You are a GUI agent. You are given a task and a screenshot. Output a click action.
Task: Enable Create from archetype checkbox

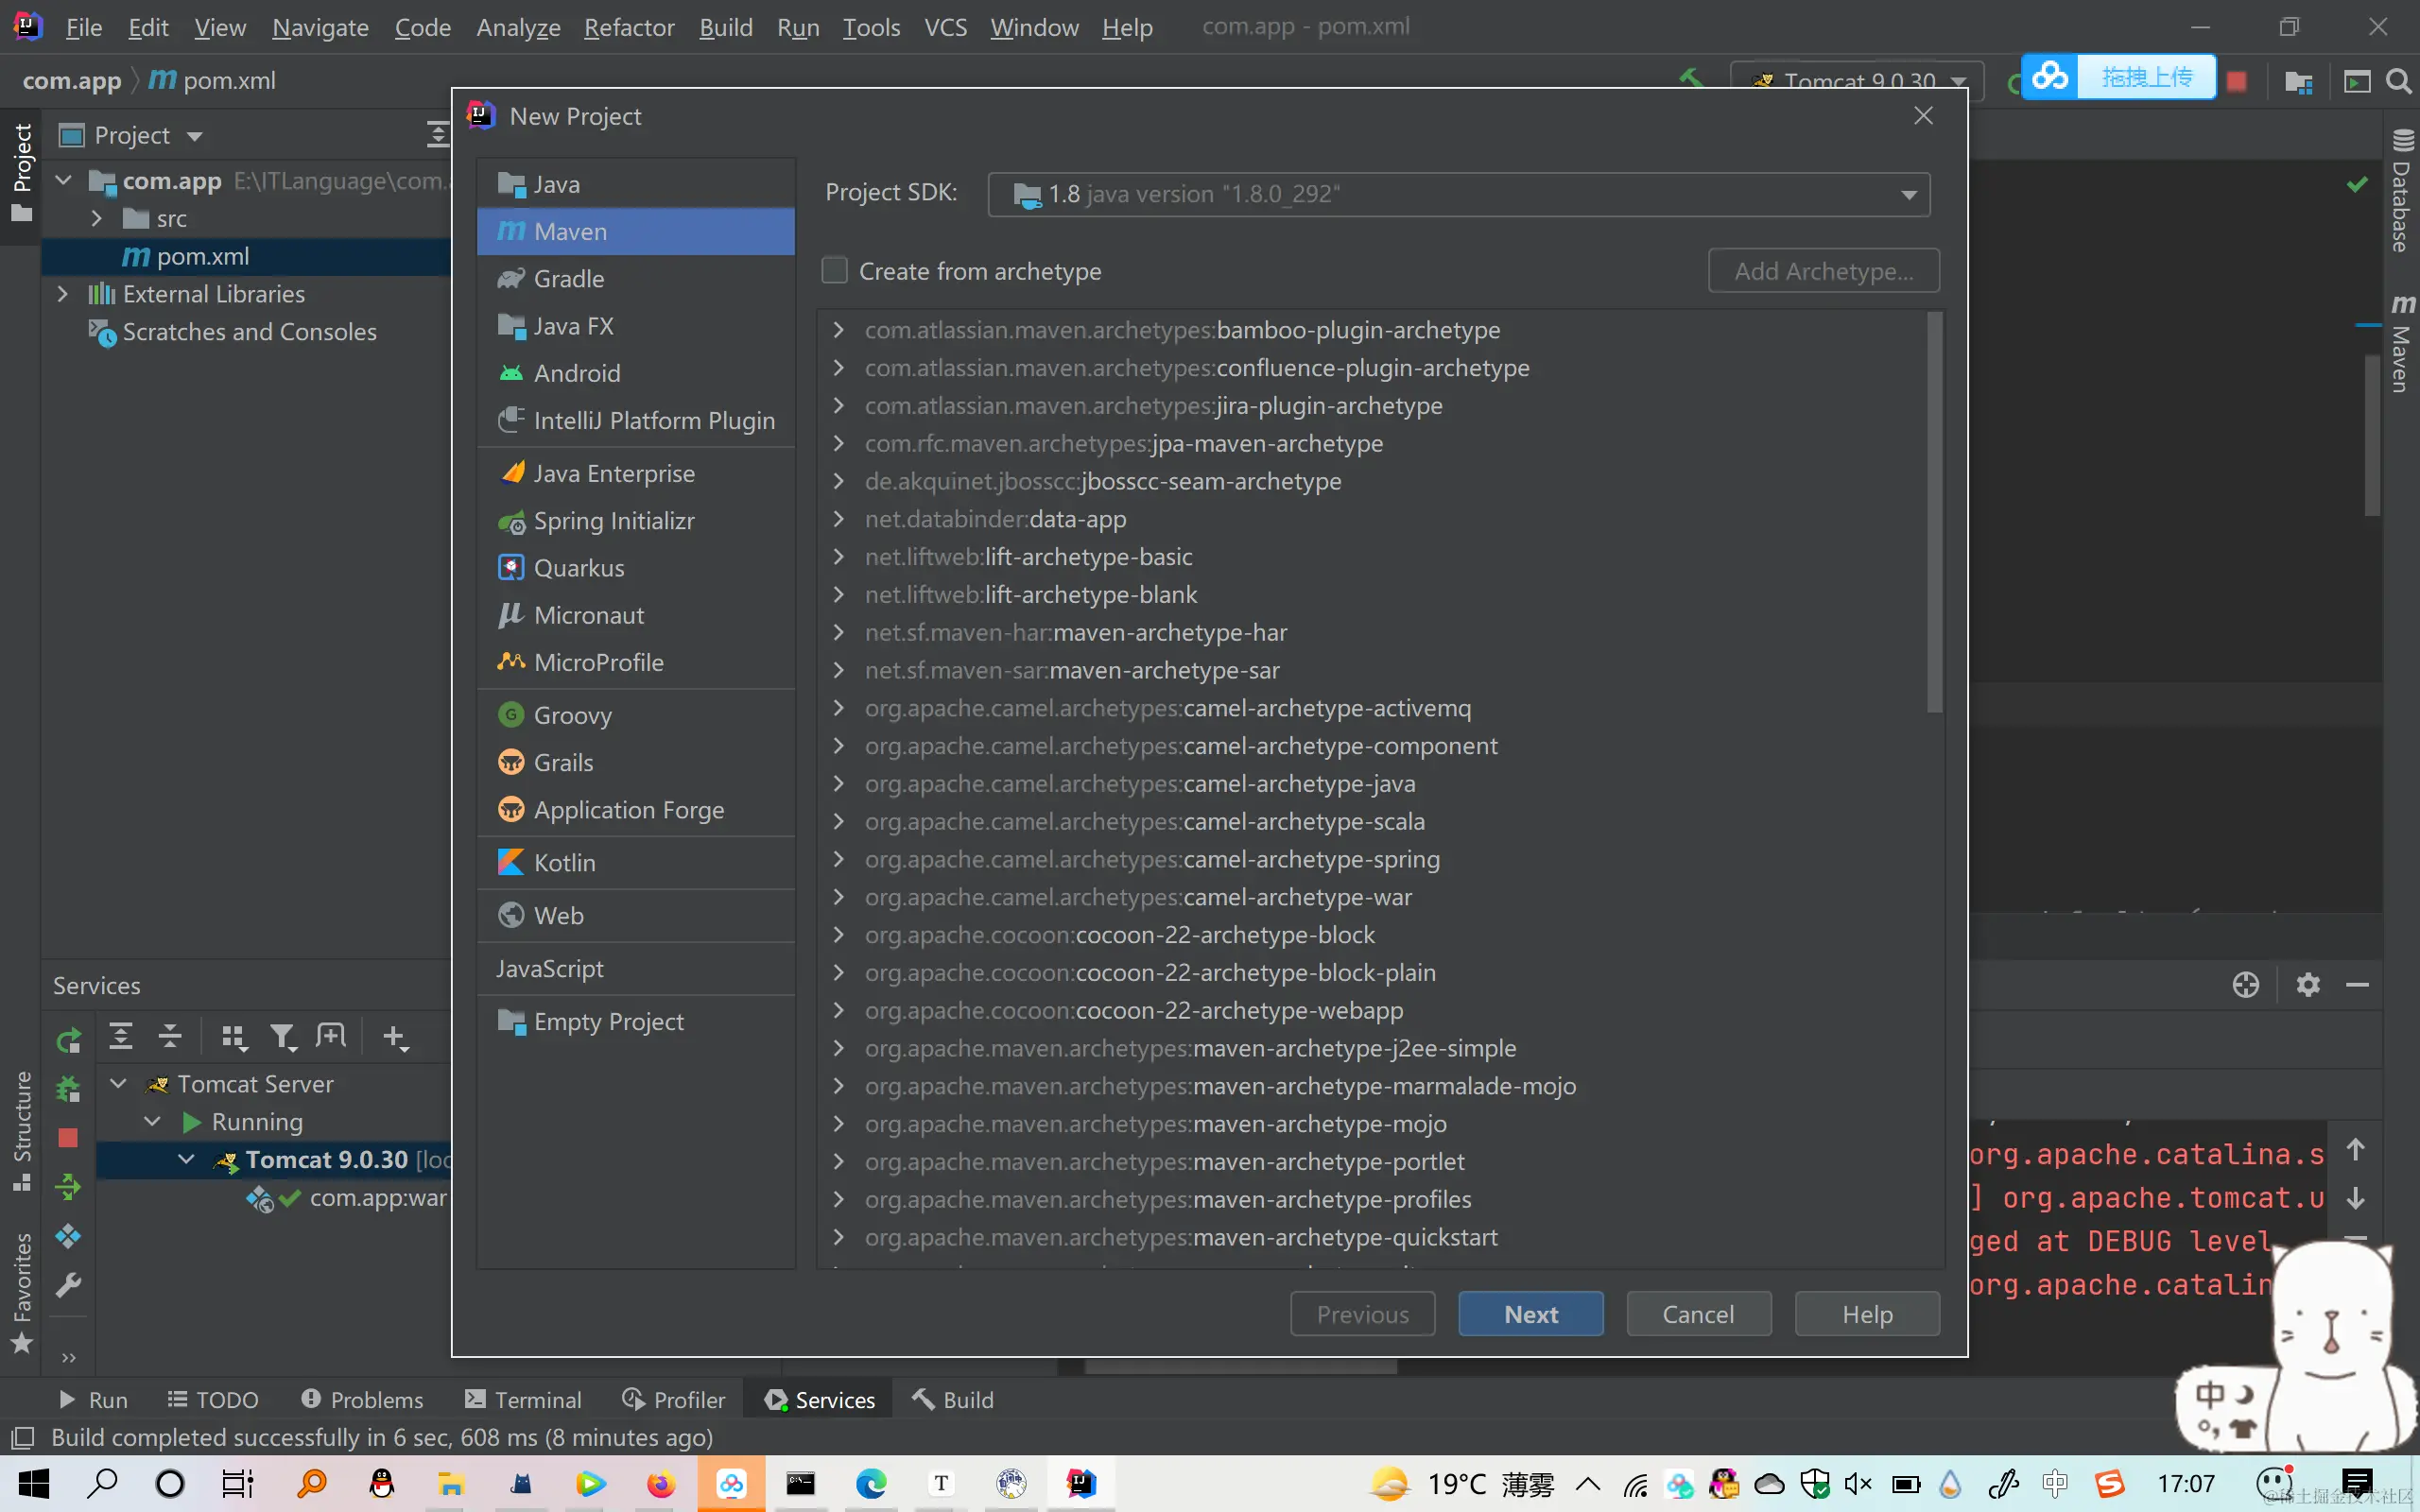point(835,271)
